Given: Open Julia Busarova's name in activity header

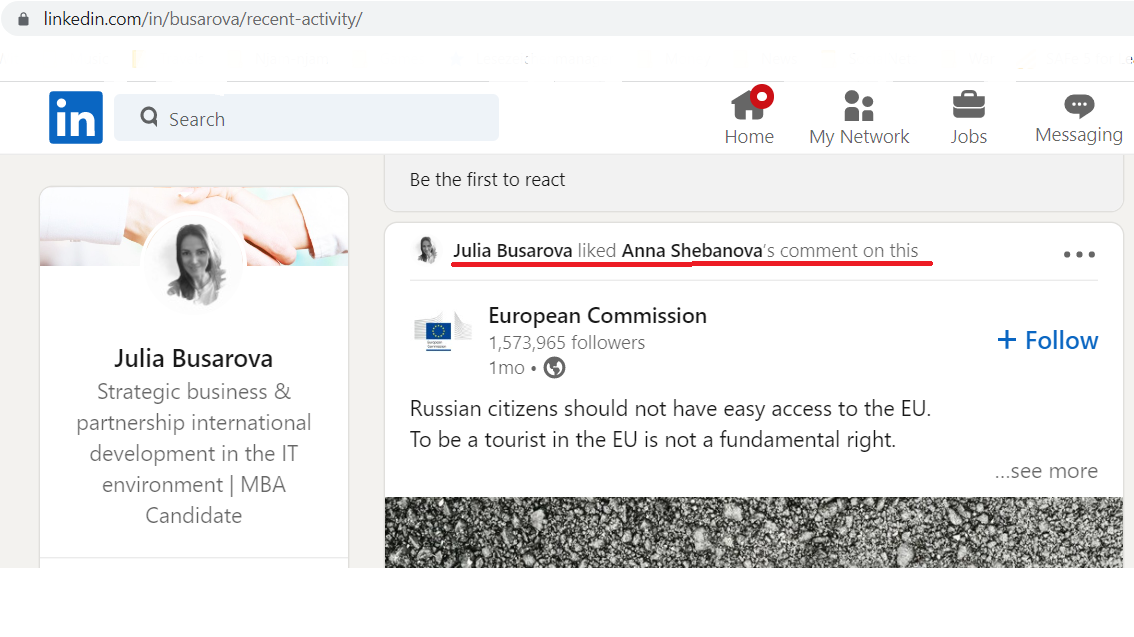Looking at the screenshot, I should 513,250.
